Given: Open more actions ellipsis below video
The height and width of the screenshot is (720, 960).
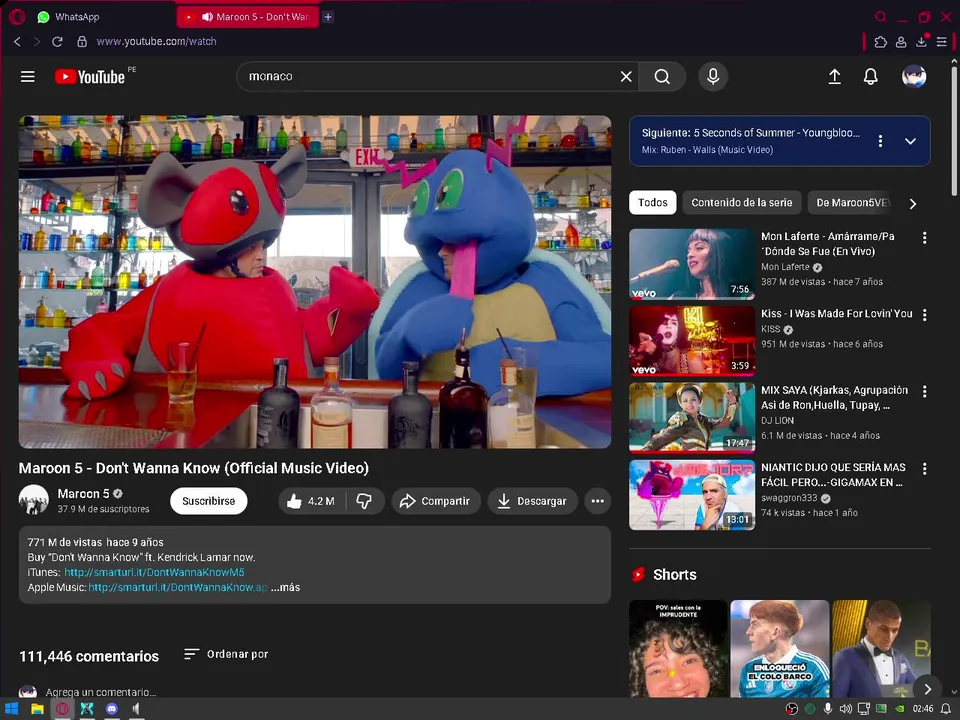Looking at the screenshot, I should [x=598, y=501].
